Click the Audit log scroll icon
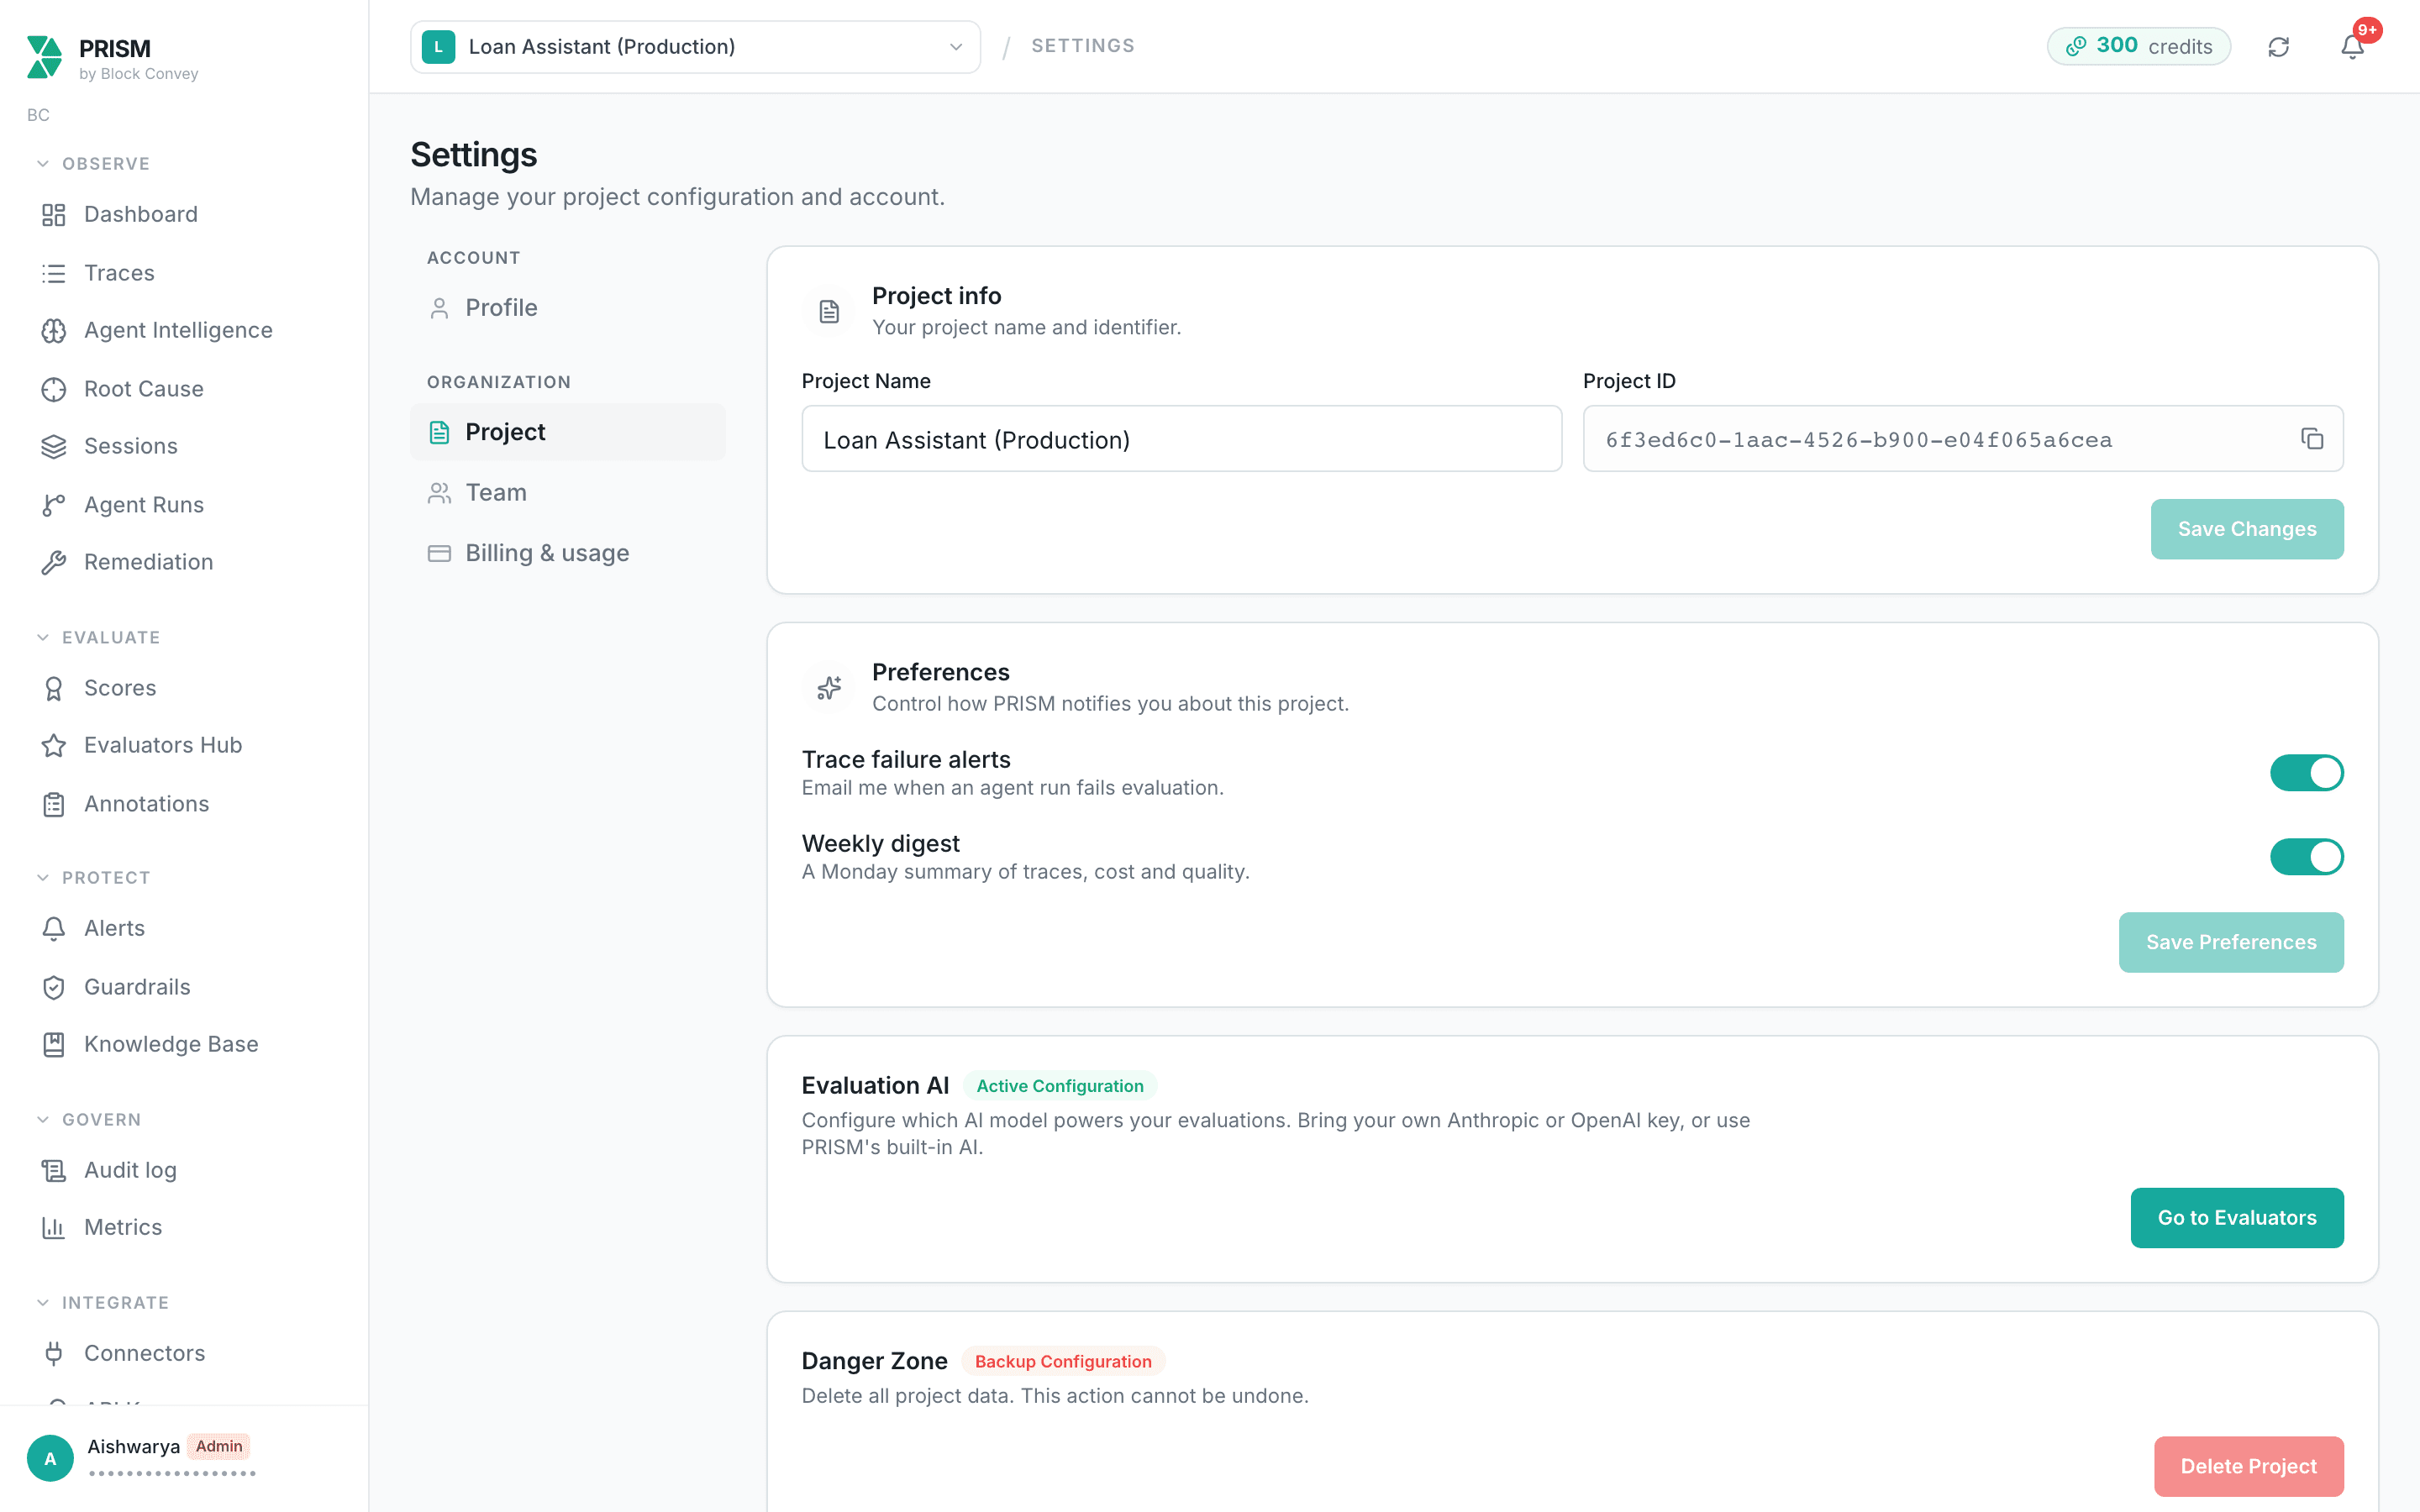 point(54,1170)
